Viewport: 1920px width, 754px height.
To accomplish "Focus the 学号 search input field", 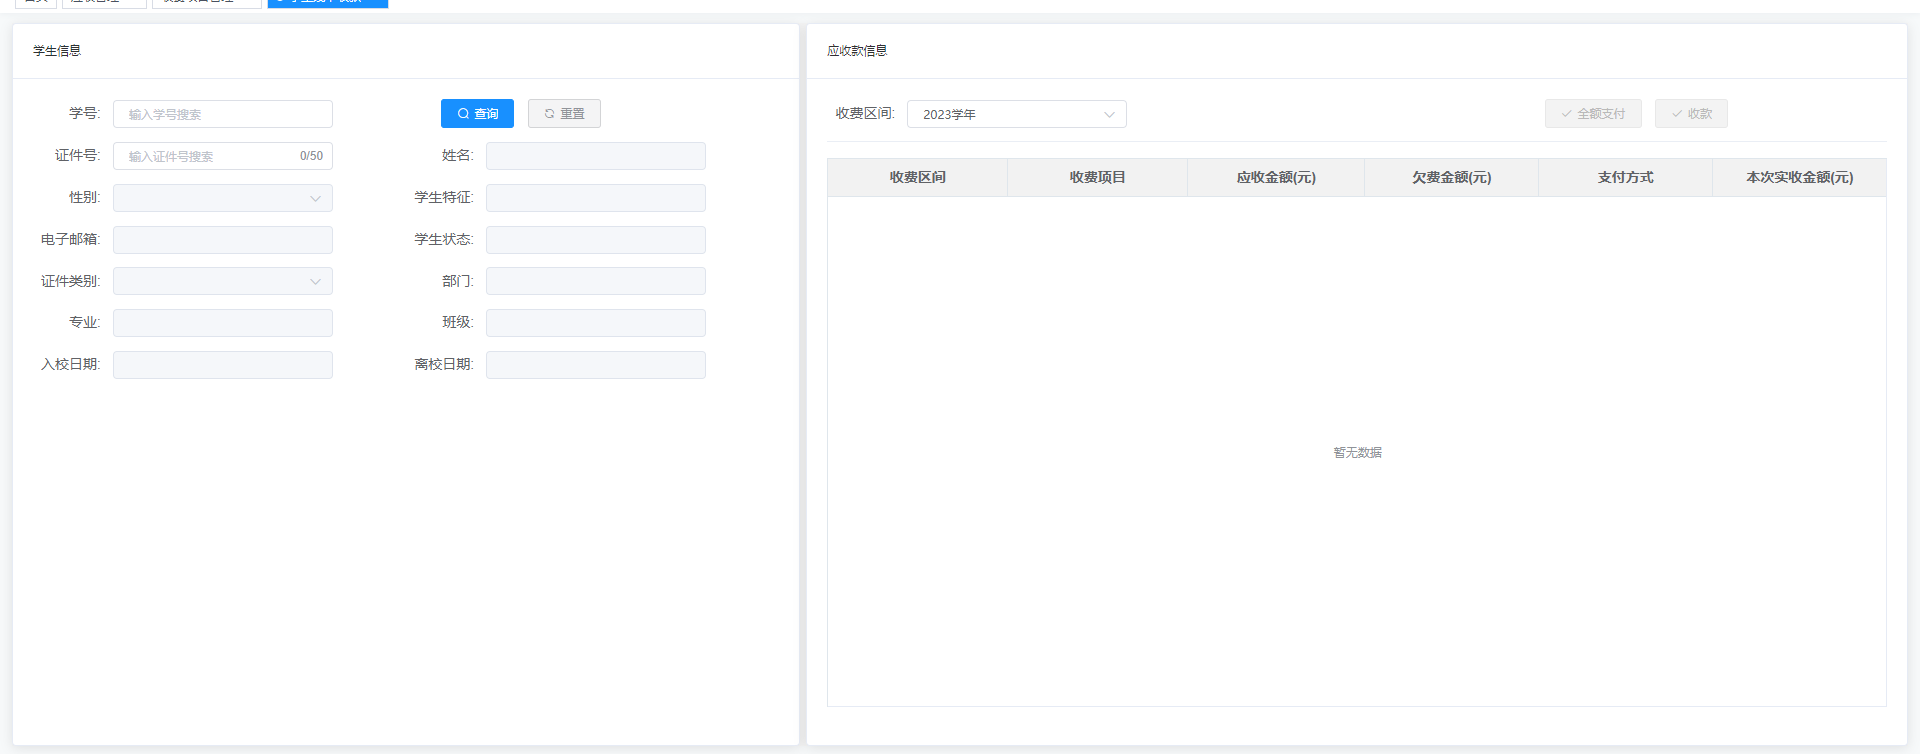I will [223, 114].
